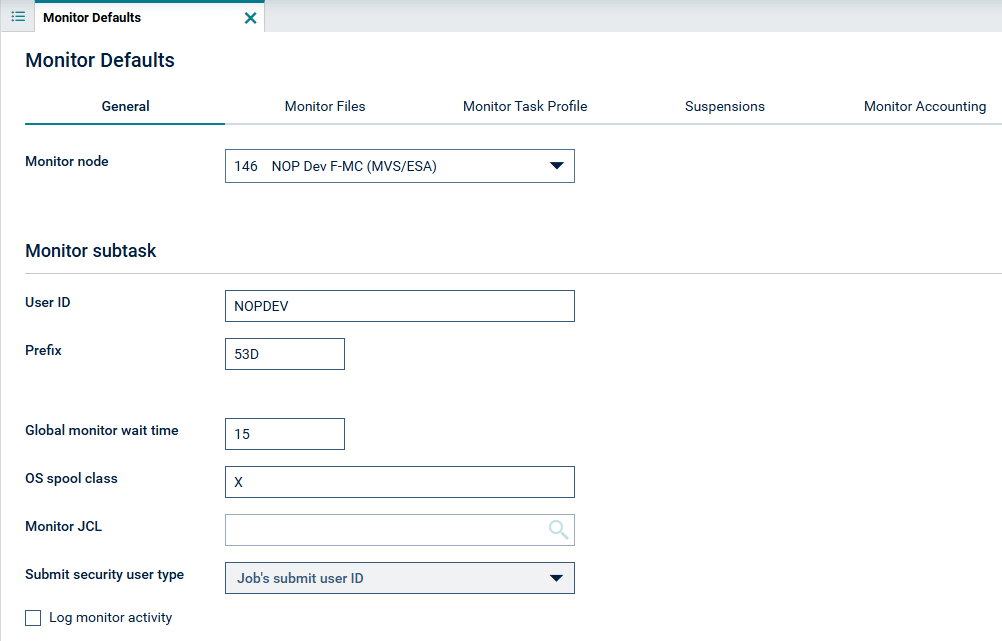Go to the Suspensions tab

click(725, 106)
